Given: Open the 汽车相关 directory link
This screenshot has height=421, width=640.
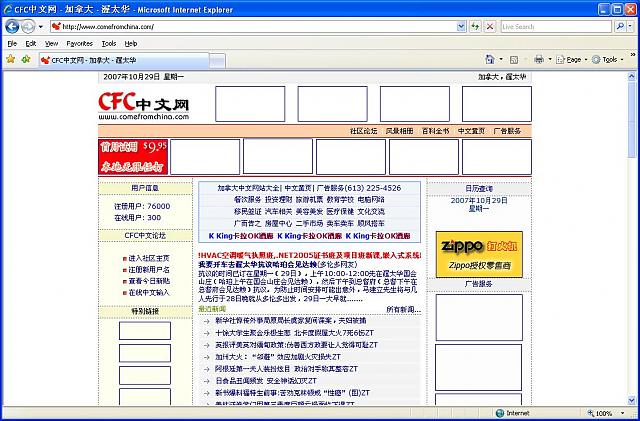Looking at the screenshot, I should coord(278,212).
